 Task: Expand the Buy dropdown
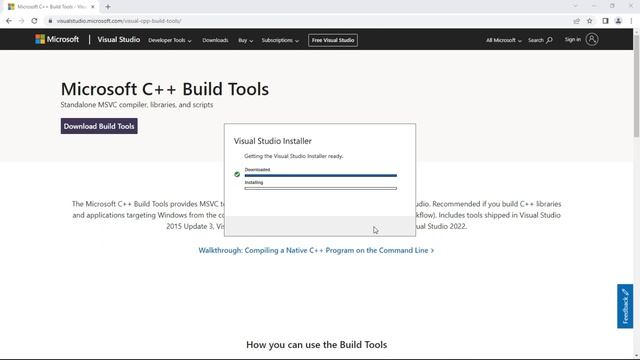pyautogui.click(x=246, y=40)
